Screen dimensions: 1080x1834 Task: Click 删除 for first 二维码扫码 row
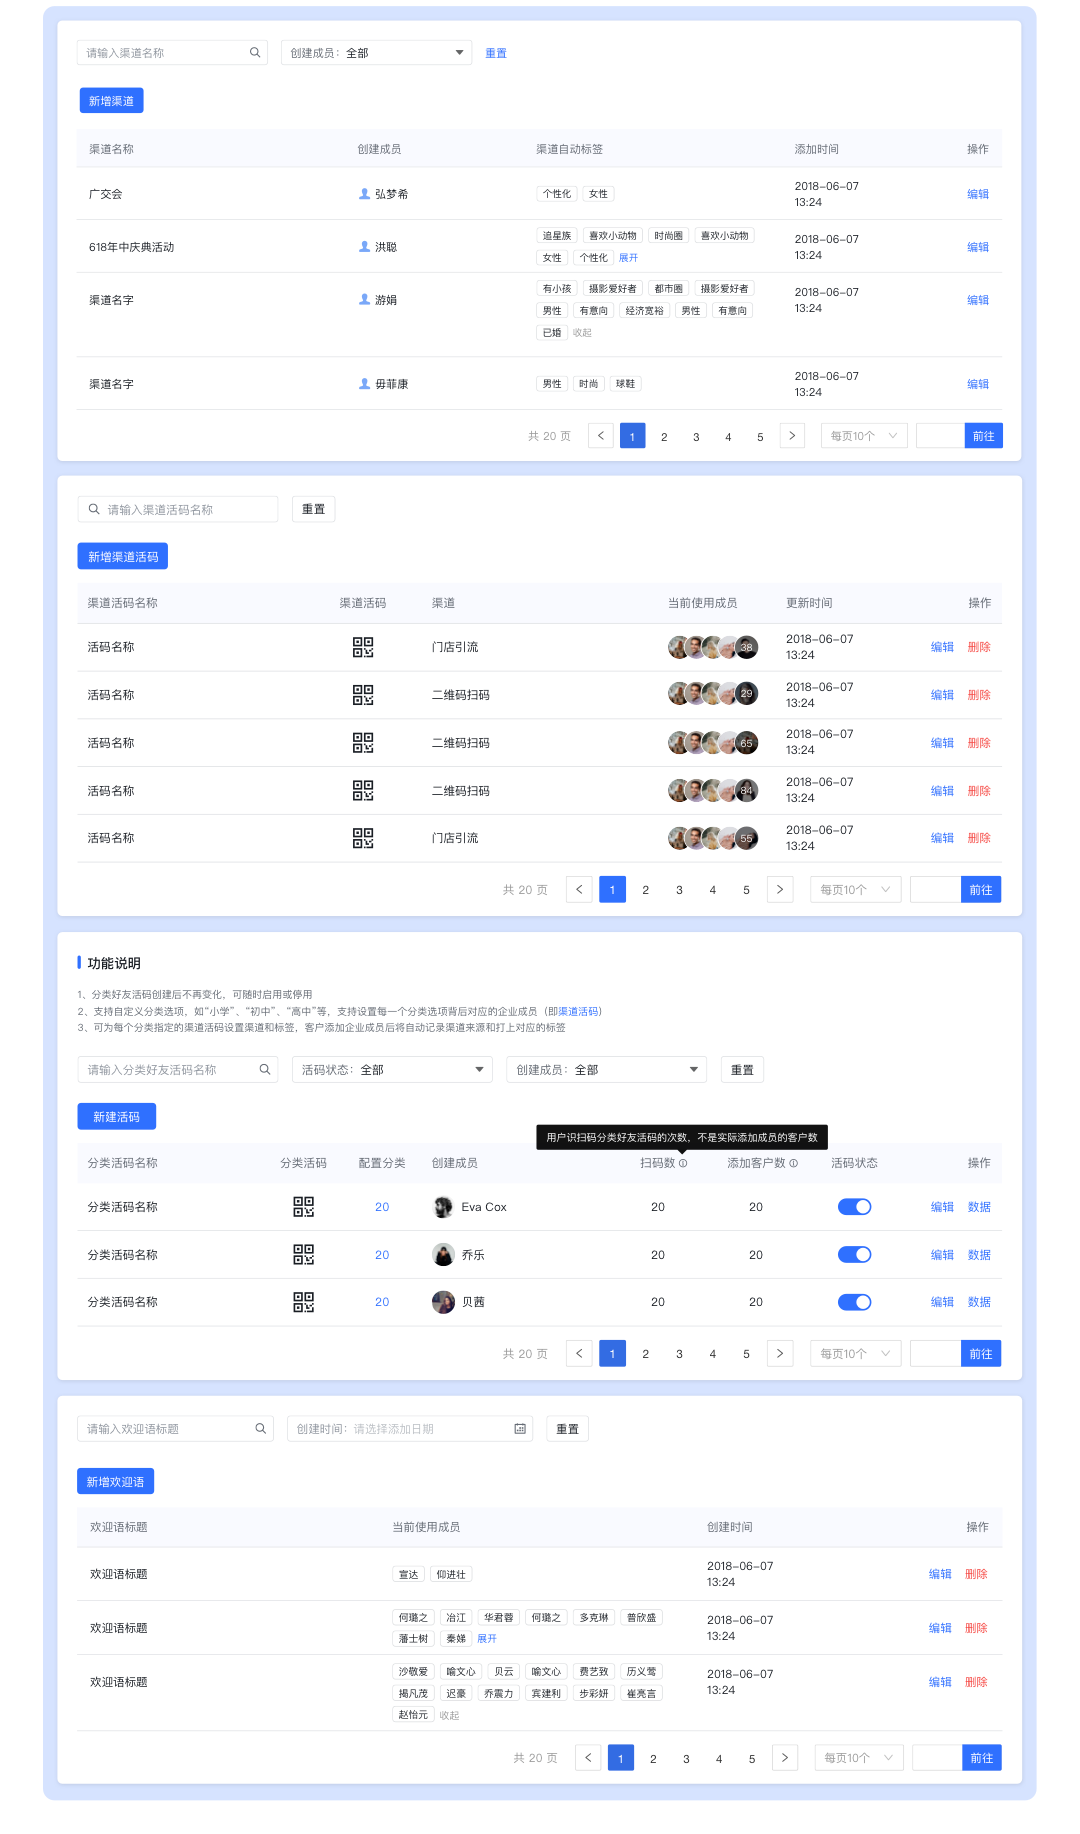click(x=979, y=695)
